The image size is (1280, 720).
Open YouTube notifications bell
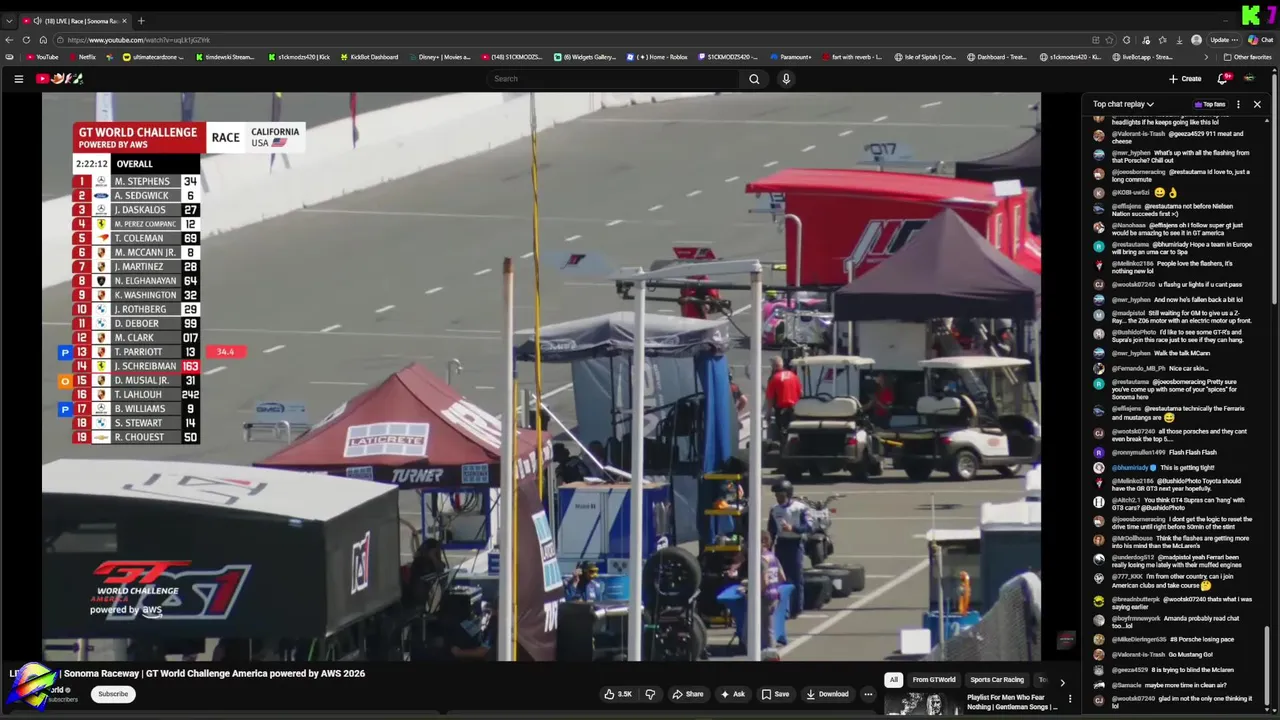click(x=1222, y=79)
